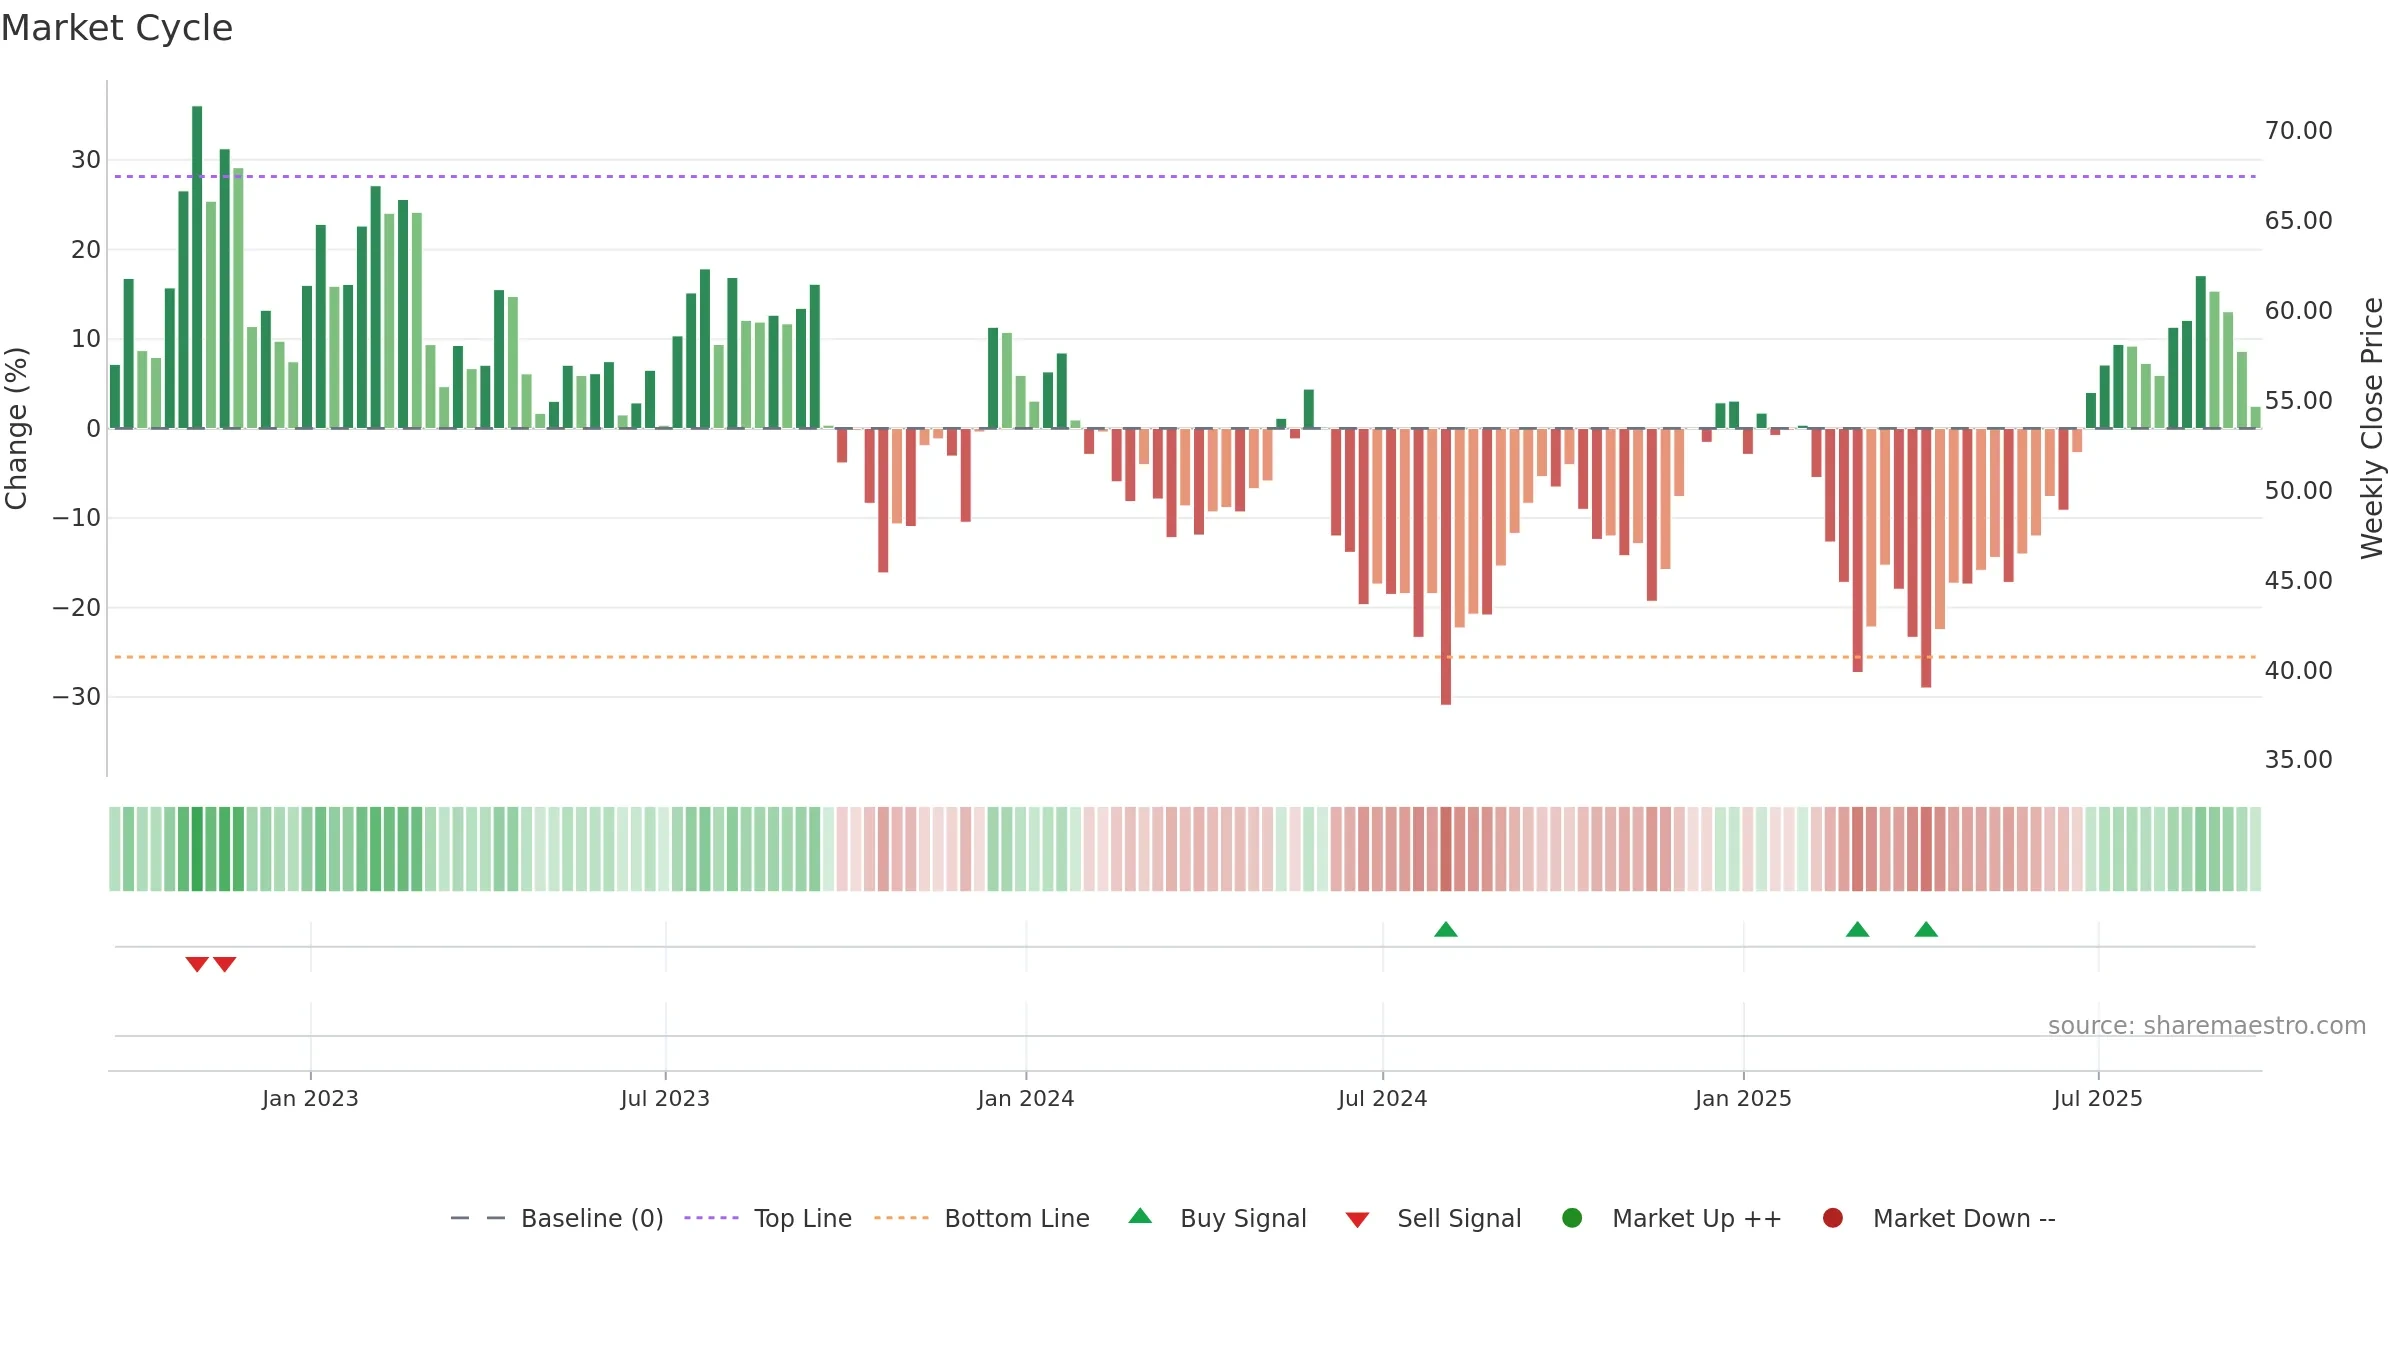The width and height of the screenshot is (2400, 1350).
Task: Click the Weekly Close Price axis title
Action: pyautogui.click(x=2372, y=428)
